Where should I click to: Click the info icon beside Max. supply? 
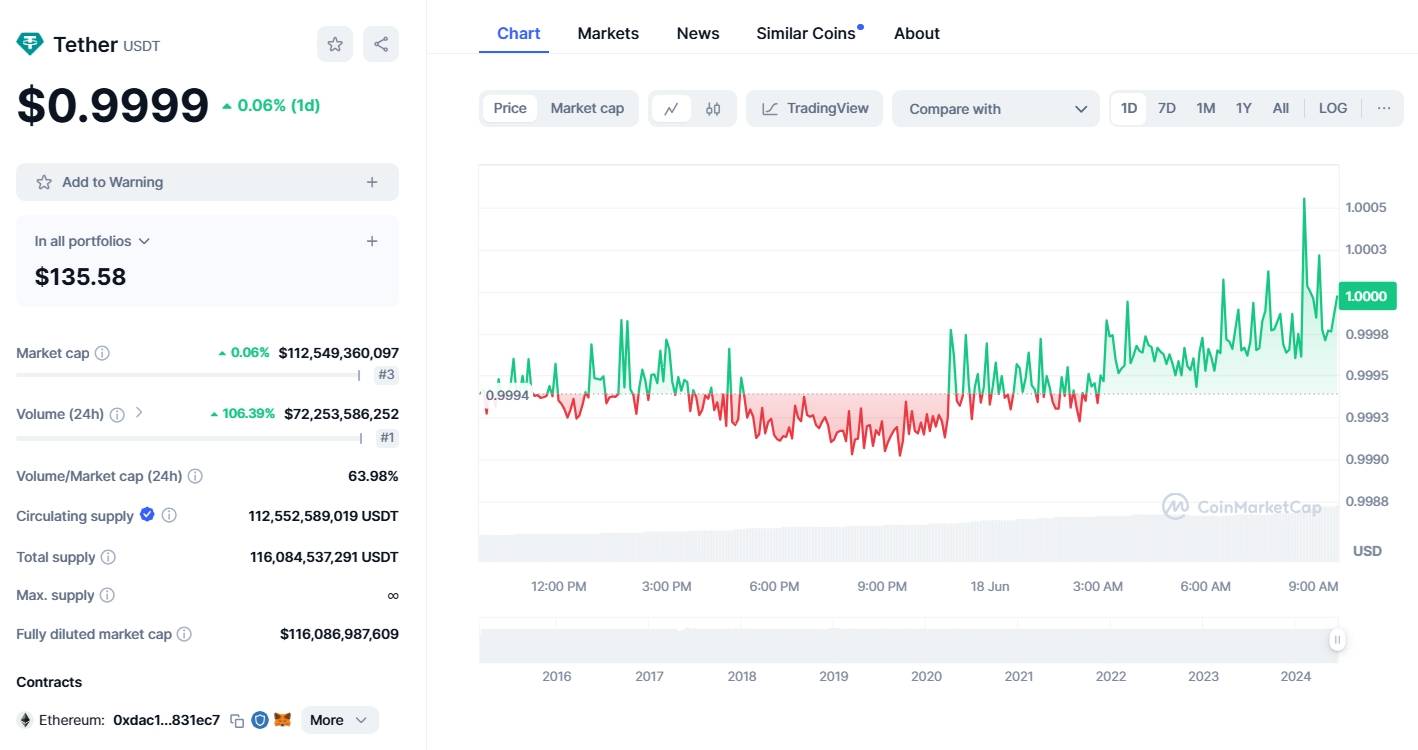107,595
